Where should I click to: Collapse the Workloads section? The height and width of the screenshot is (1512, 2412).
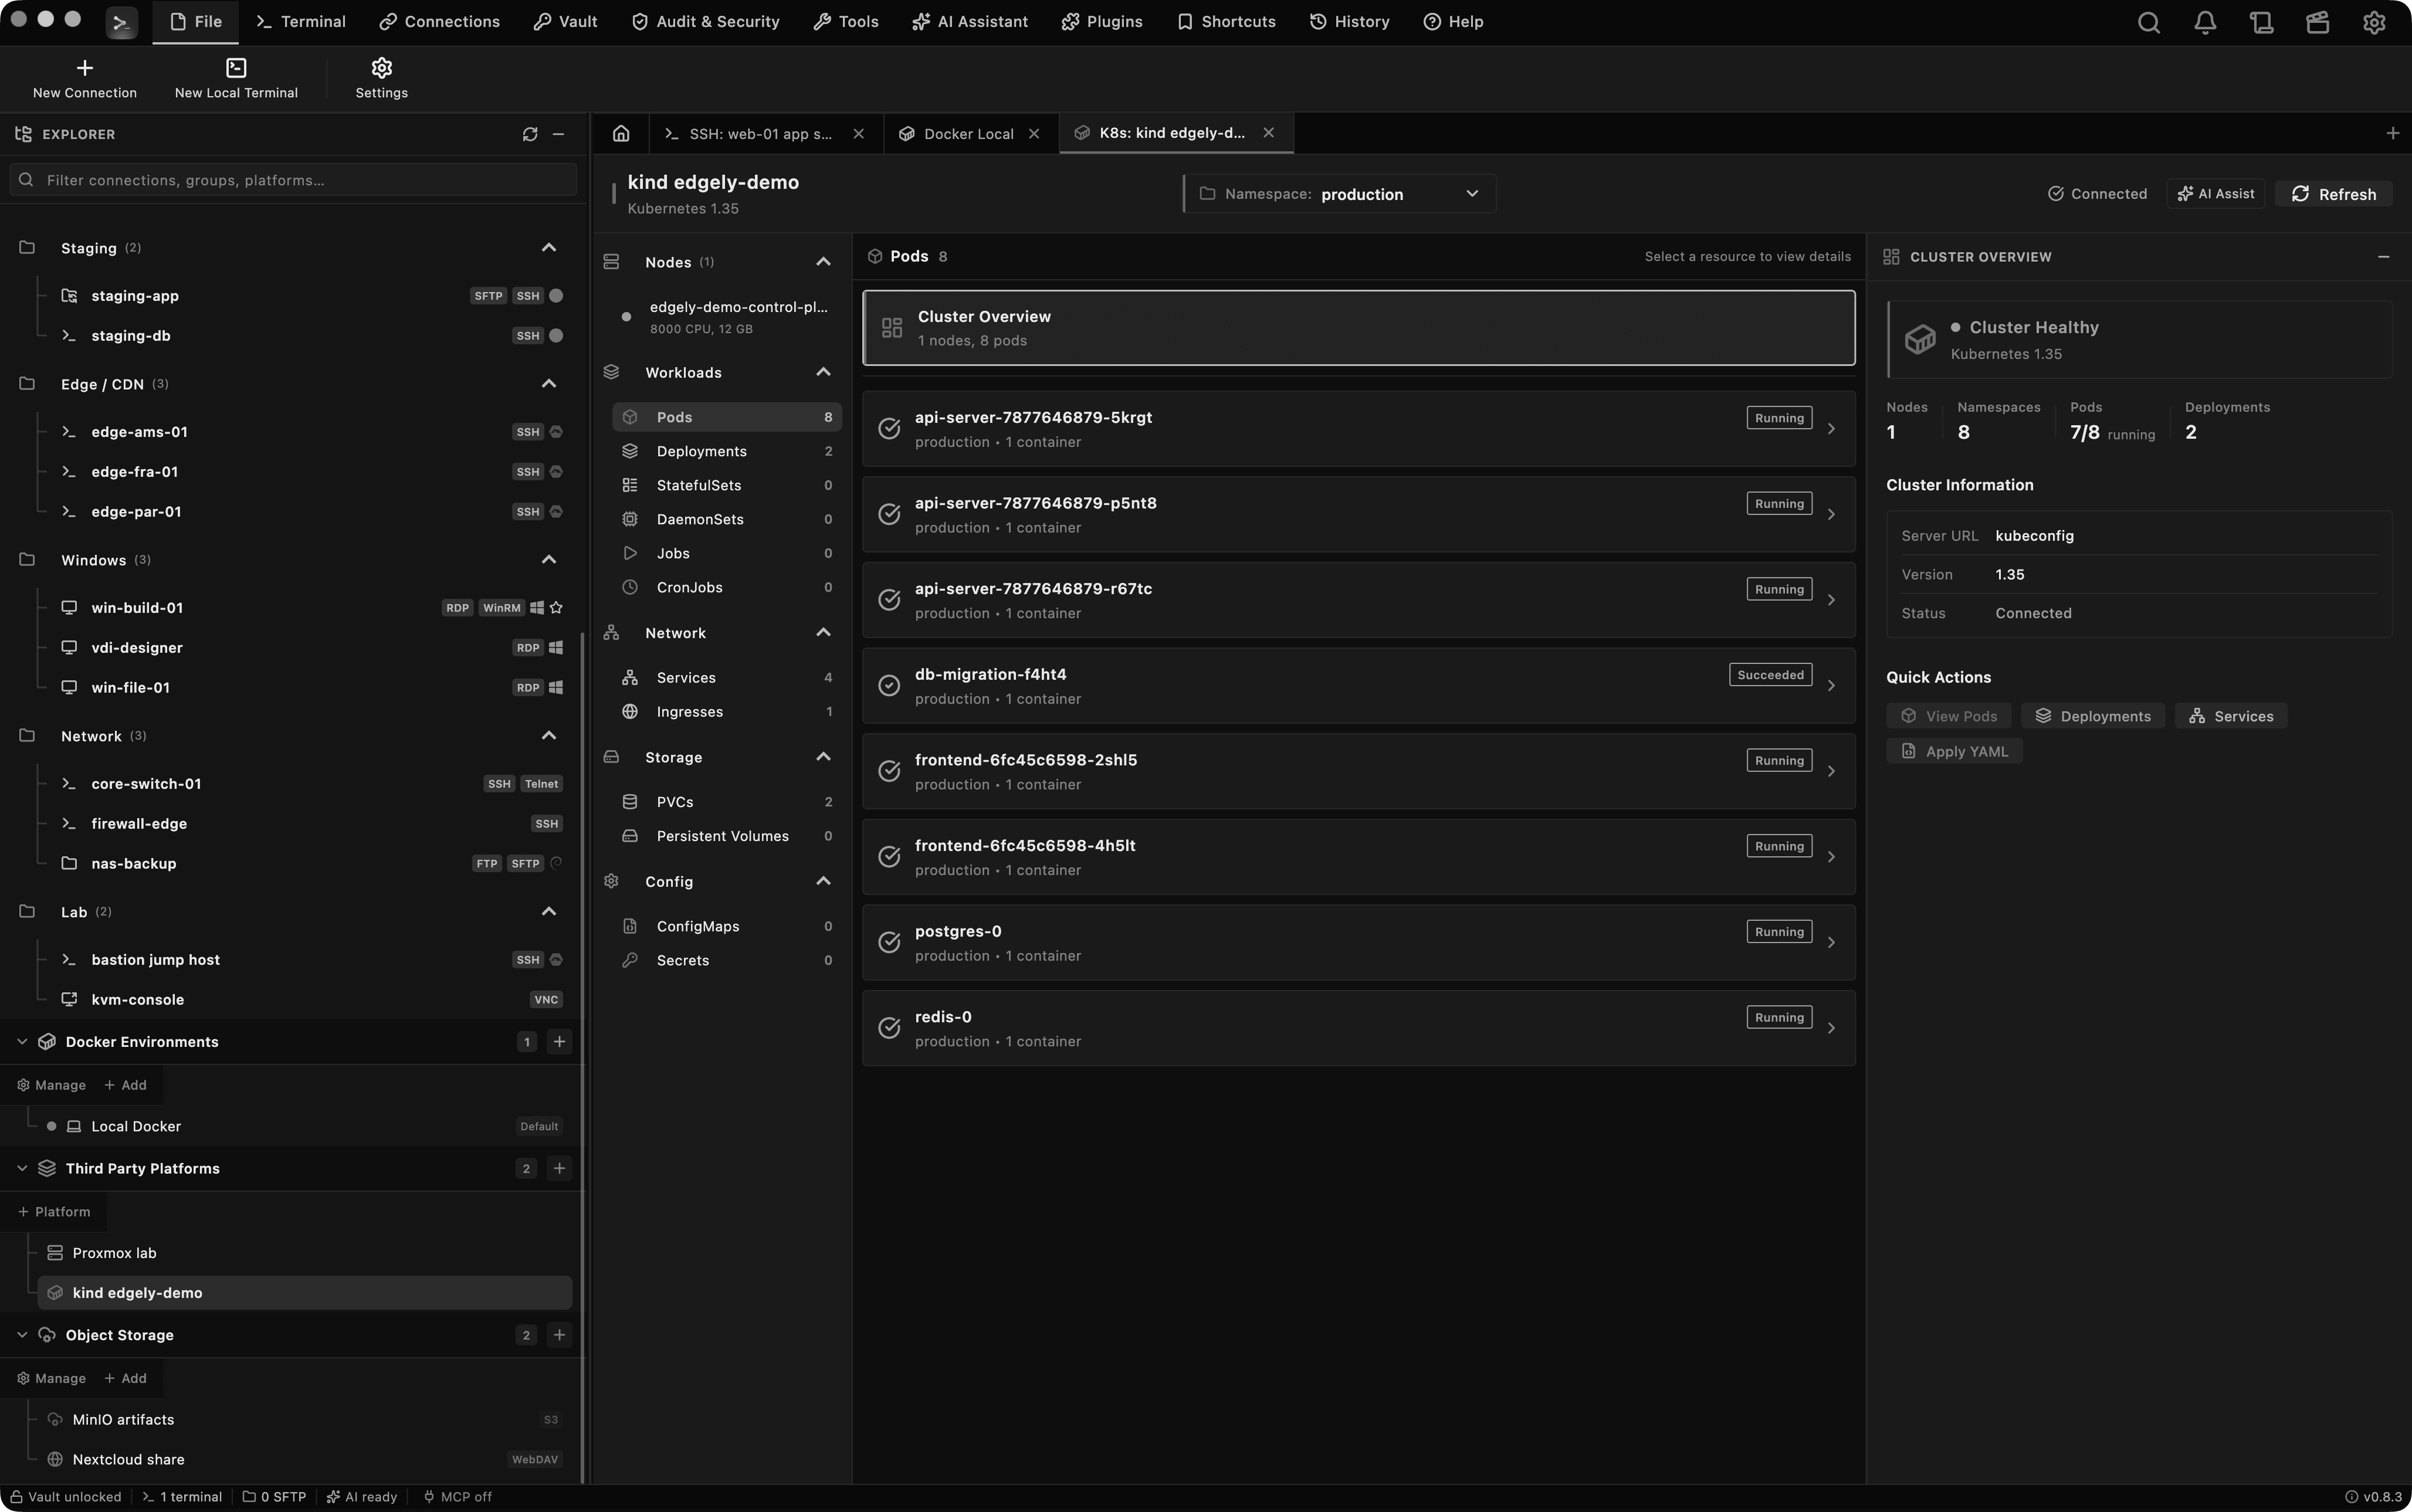click(823, 372)
